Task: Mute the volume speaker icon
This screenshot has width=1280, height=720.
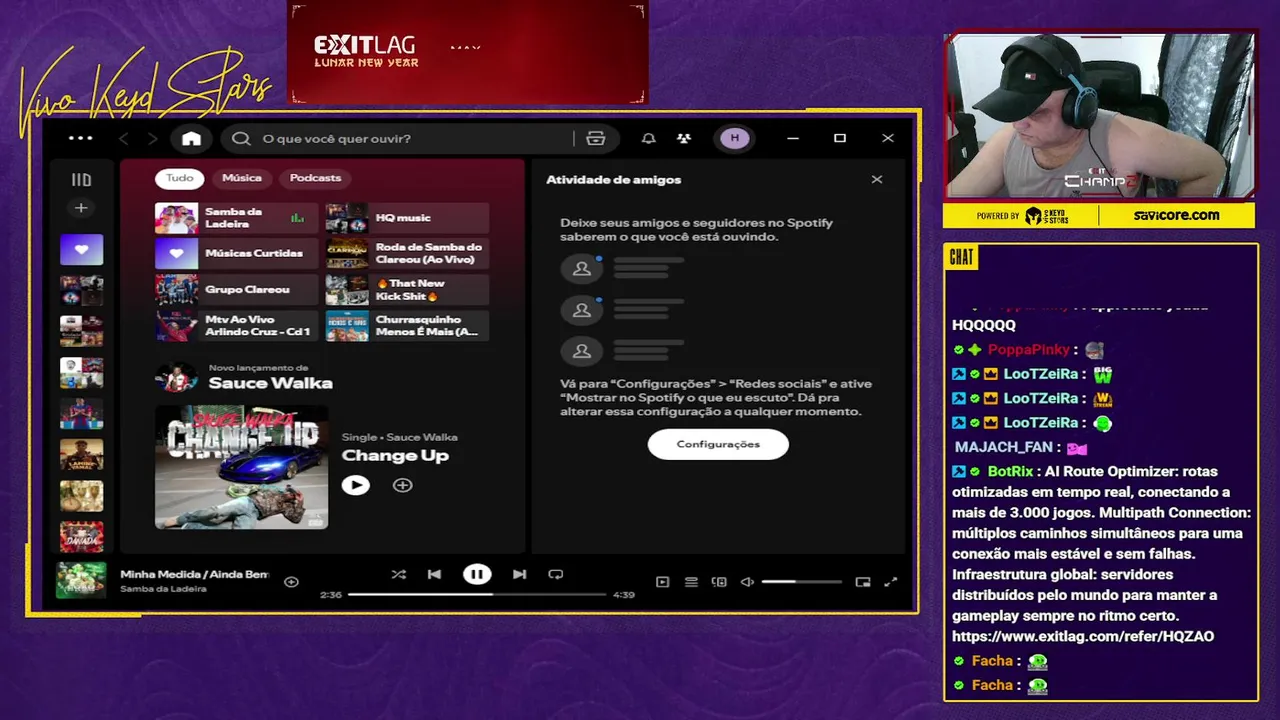Action: click(747, 582)
